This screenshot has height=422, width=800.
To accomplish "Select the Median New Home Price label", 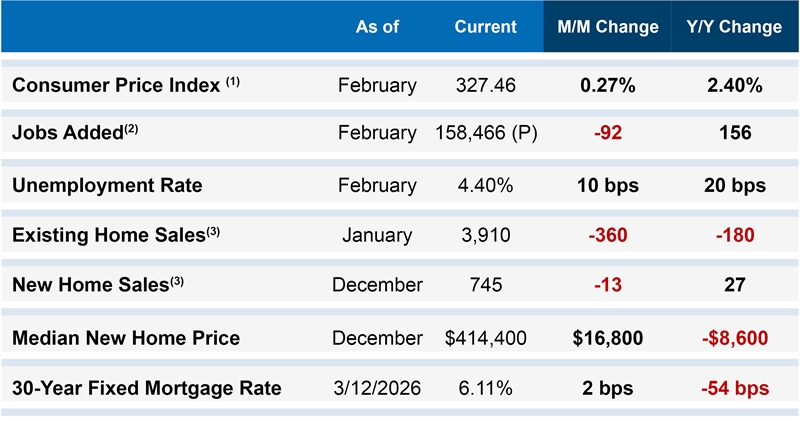I will pos(126,338).
